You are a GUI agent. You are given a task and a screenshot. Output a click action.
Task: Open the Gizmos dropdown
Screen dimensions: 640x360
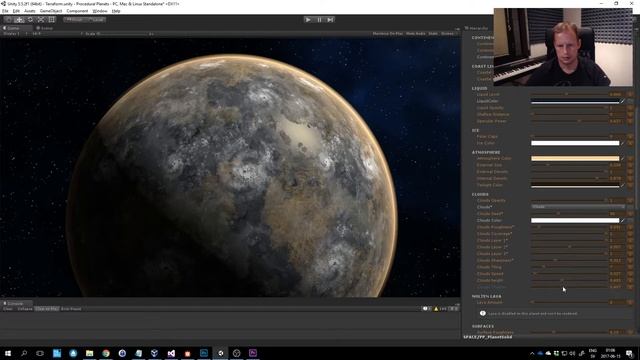[448, 33]
